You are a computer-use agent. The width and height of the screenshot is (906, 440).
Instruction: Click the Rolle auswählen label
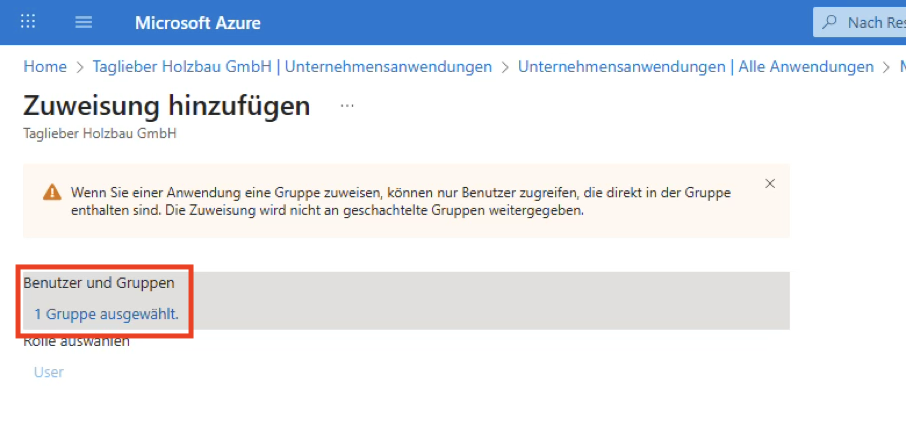pos(76,343)
